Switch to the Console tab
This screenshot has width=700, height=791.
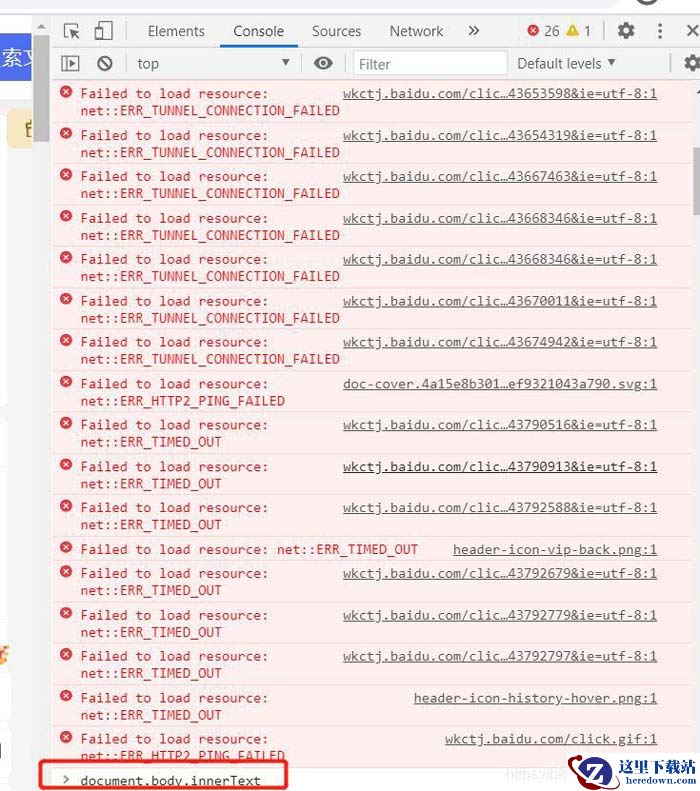point(259,31)
